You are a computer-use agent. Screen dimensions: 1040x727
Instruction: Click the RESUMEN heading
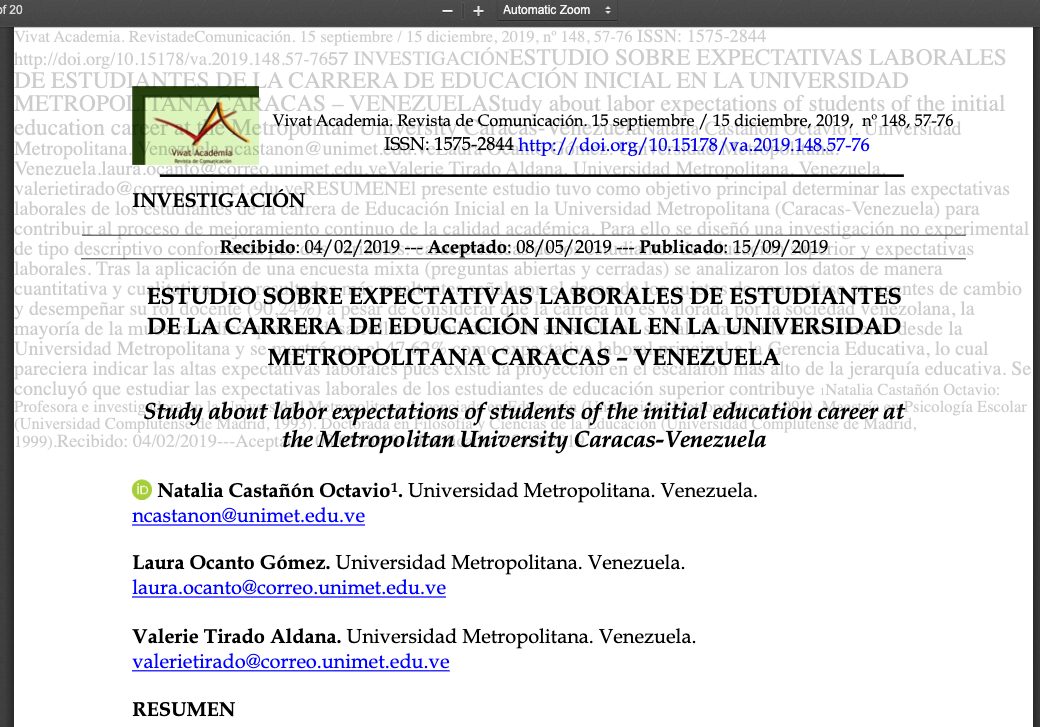(x=184, y=709)
